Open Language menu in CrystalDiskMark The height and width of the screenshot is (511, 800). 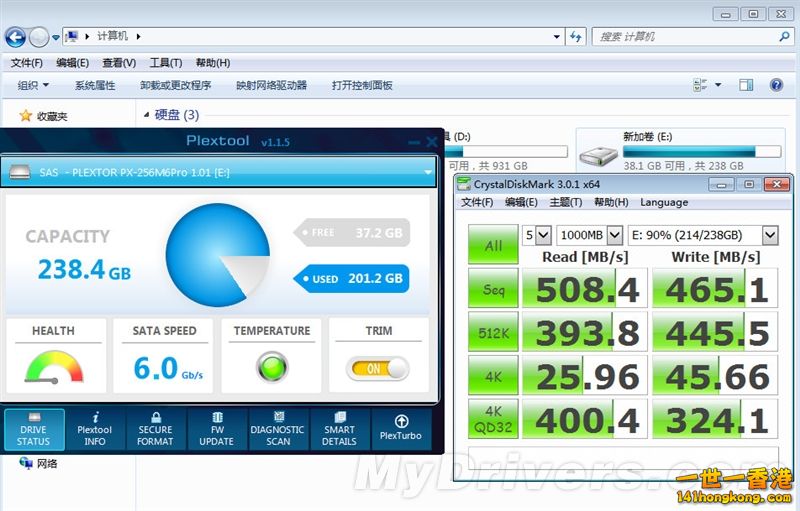click(x=664, y=202)
